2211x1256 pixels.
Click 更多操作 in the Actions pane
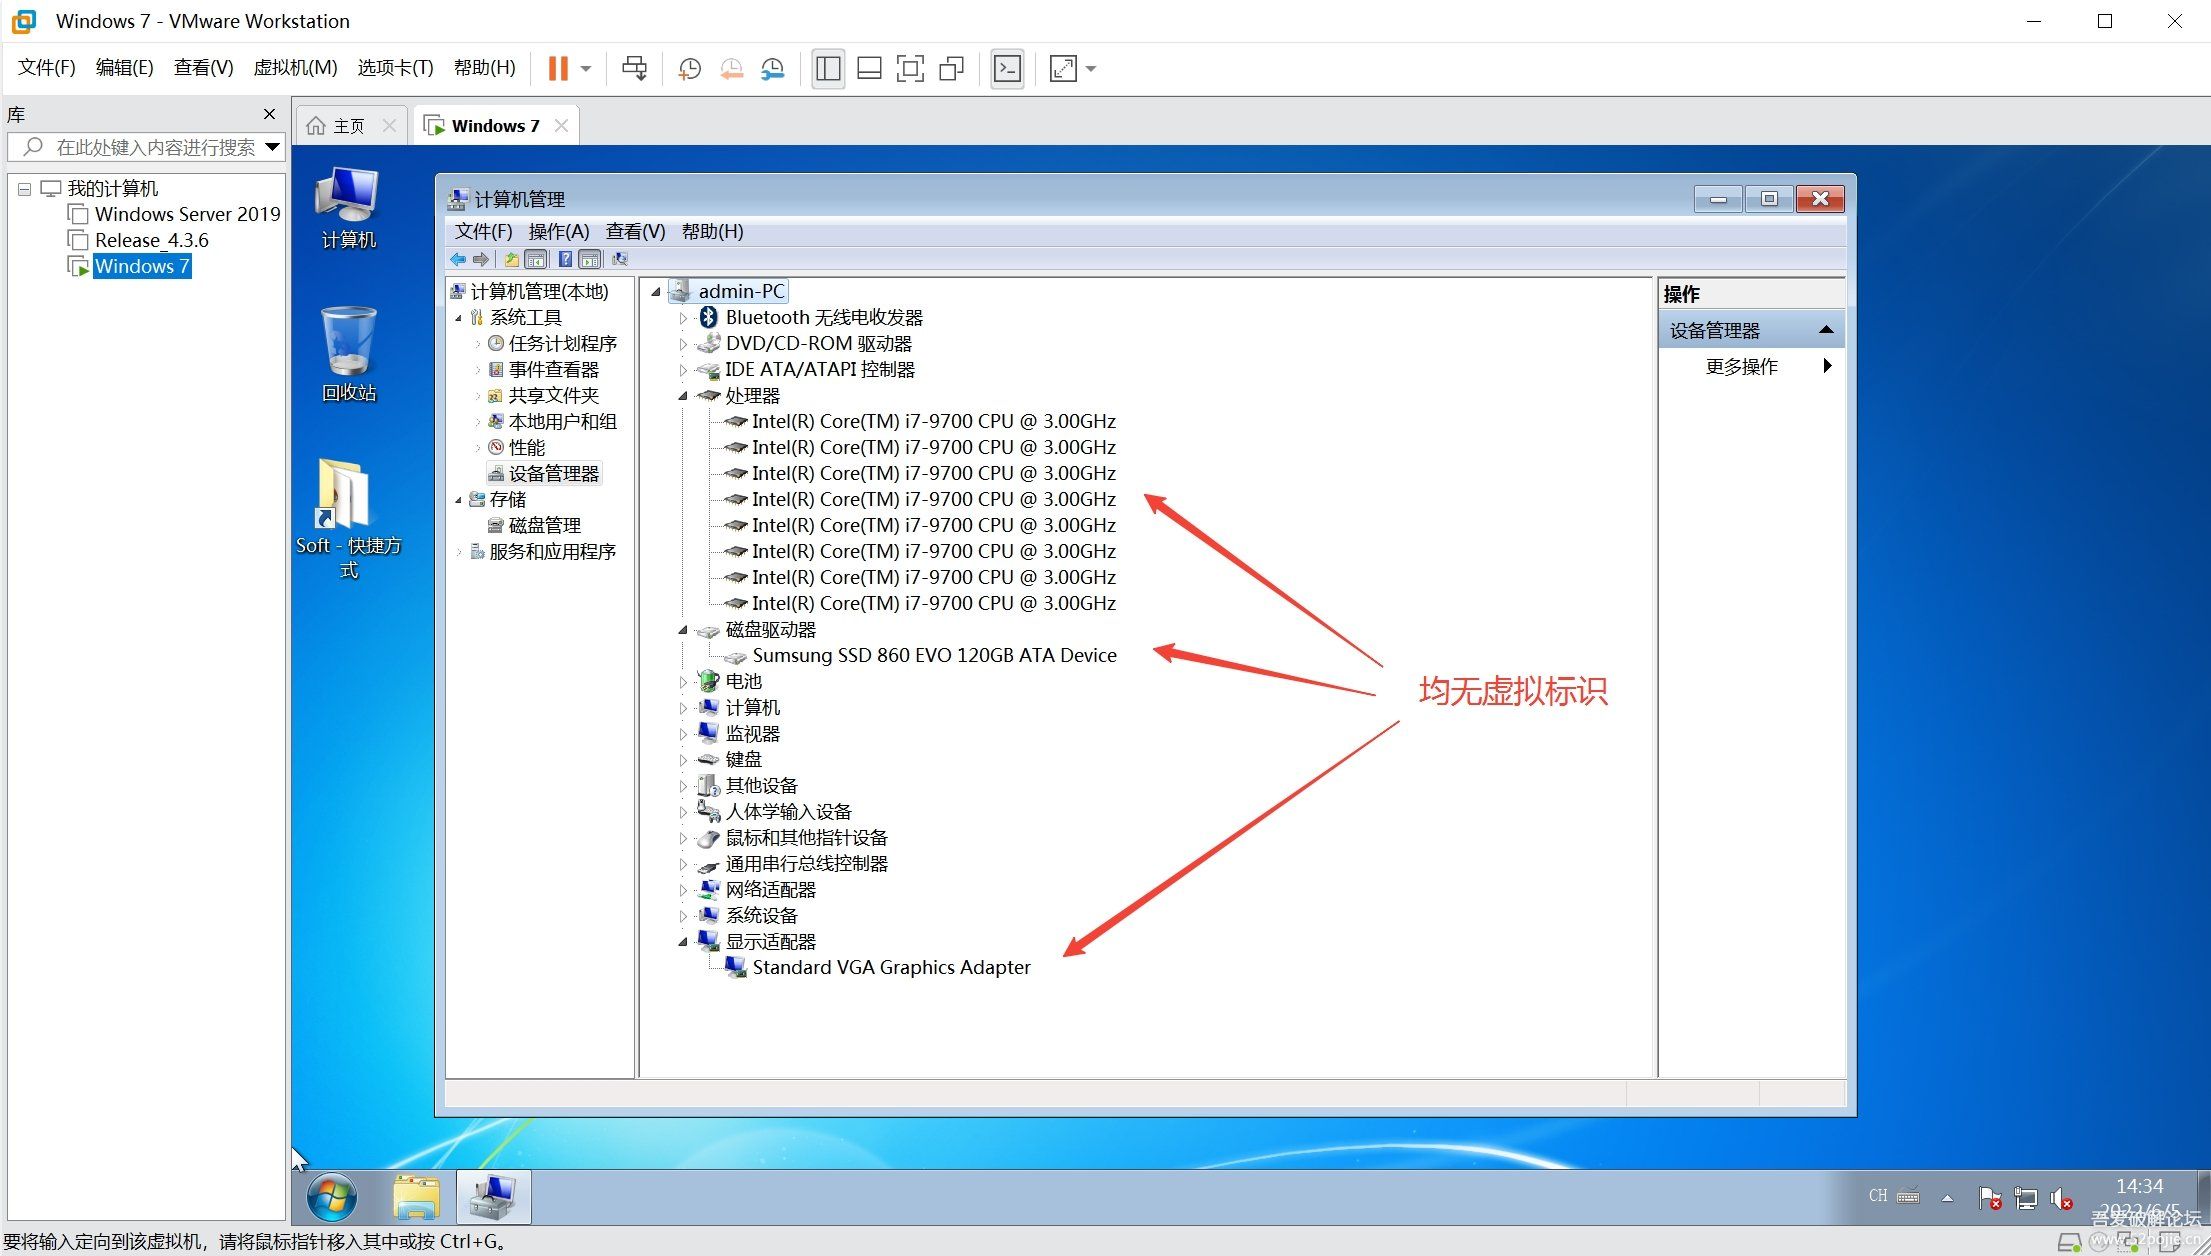coord(1740,365)
